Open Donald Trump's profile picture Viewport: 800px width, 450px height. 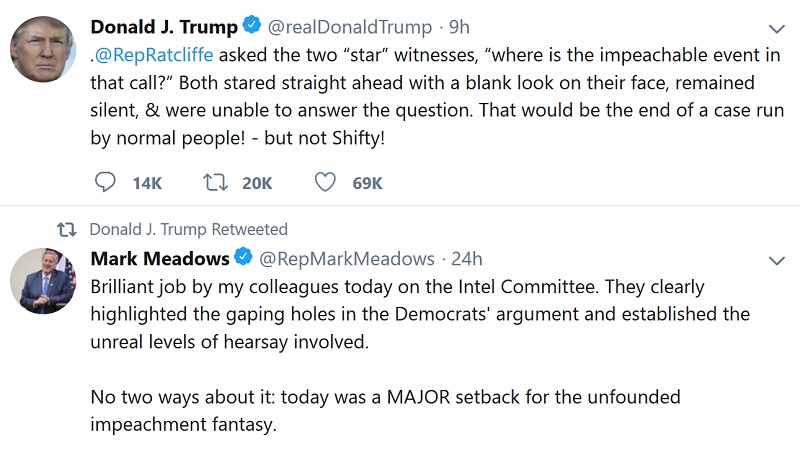point(43,49)
